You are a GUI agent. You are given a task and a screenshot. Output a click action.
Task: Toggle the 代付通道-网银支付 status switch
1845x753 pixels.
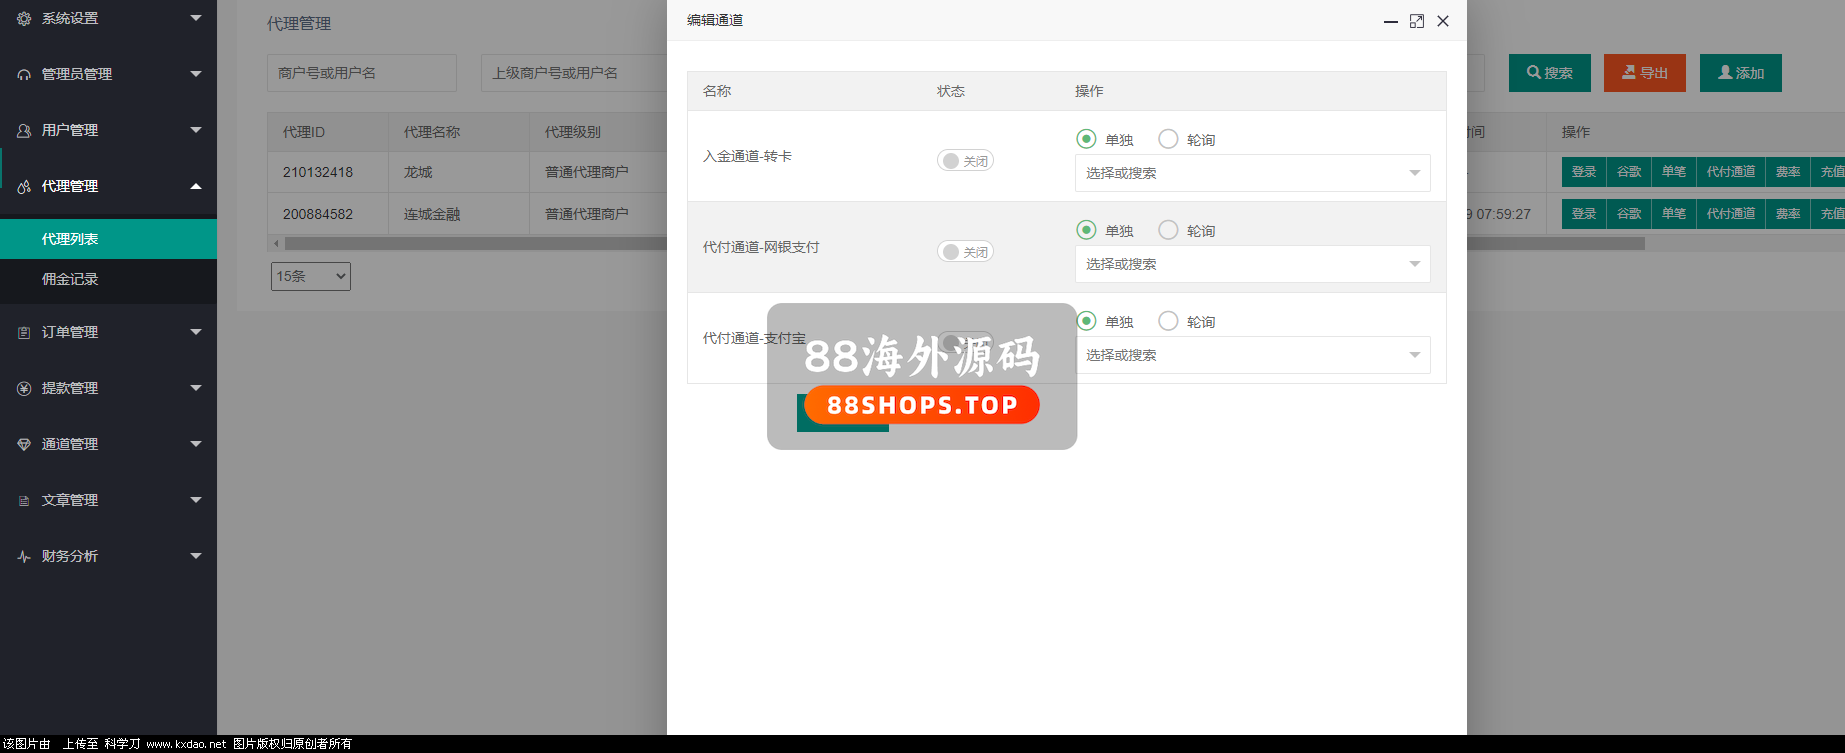pos(964,252)
